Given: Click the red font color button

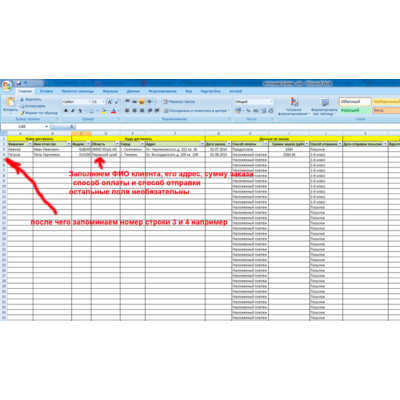Looking at the screenshot, I should tap(113, 111).
